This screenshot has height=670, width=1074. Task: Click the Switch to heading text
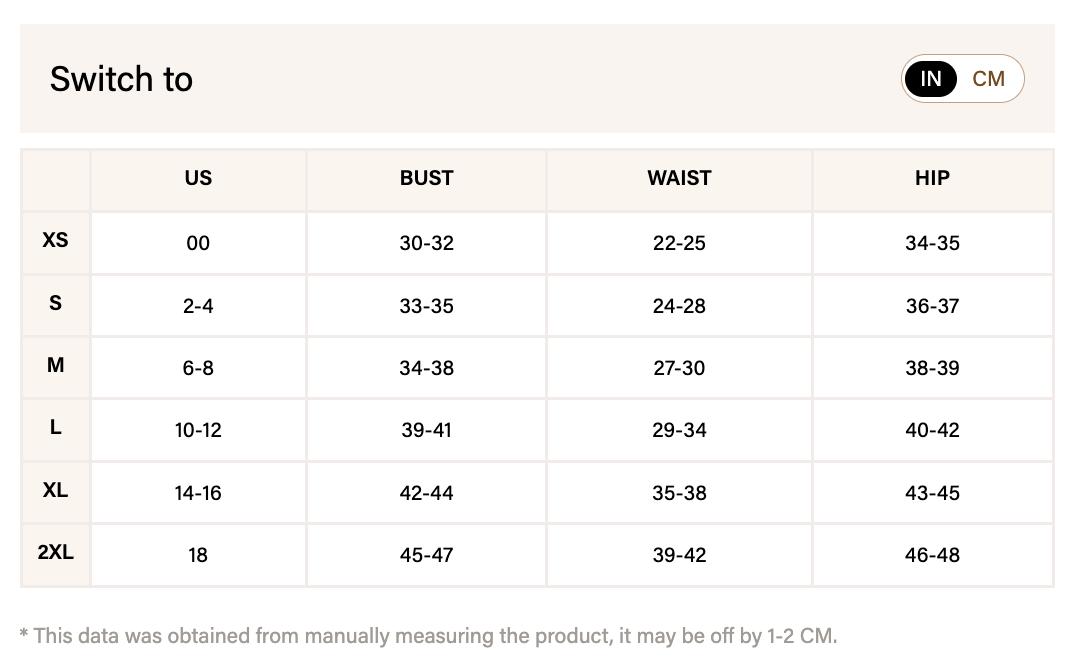point(122,79)
